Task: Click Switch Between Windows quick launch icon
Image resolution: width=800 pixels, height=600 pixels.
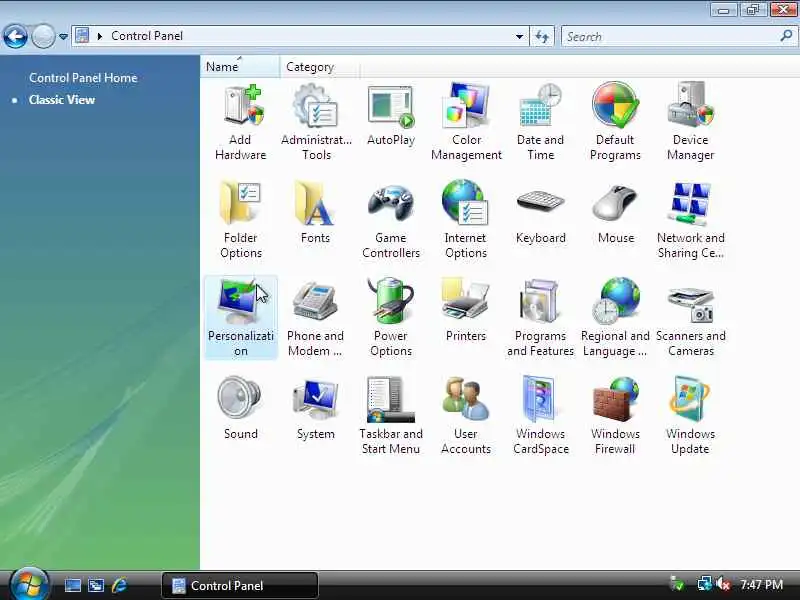Action: click(x=96, y=585)
